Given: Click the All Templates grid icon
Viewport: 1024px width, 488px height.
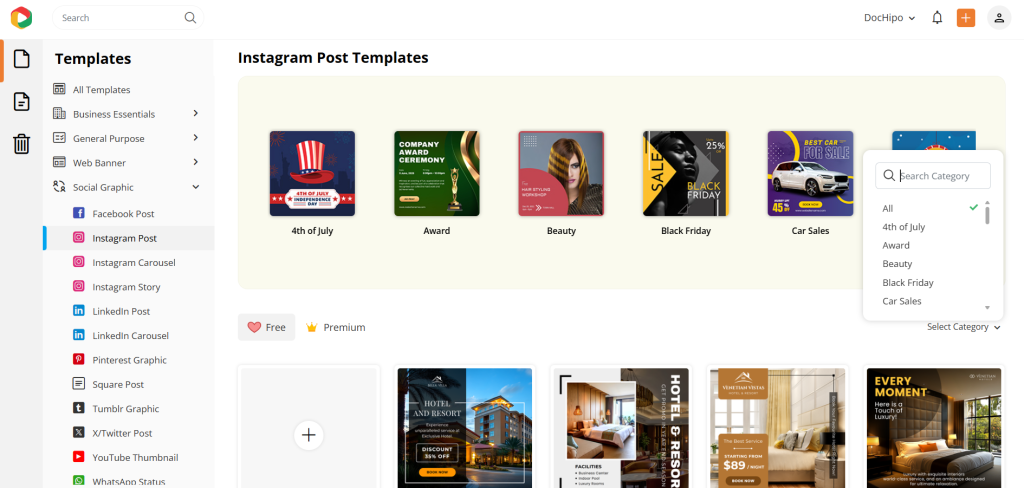Looking at the screenshot, I should 59,89.
